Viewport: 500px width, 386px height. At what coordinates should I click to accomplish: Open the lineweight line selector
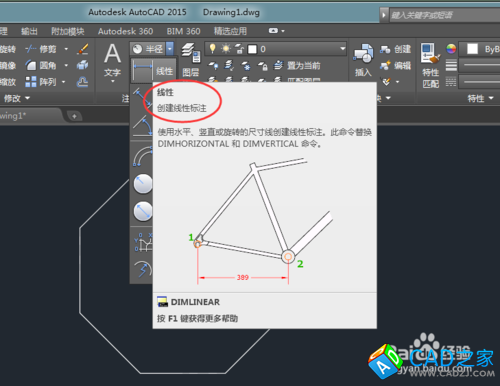click(479, 65)
